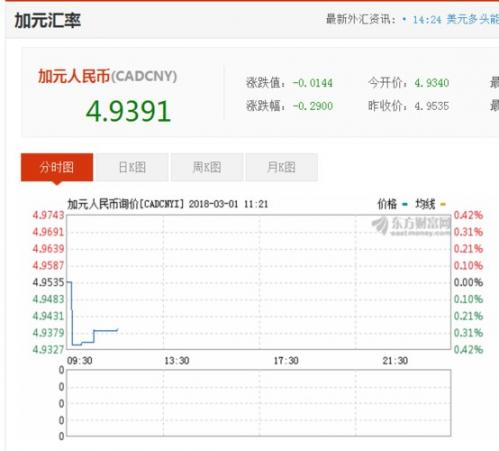
Task: Click the 0.00% right axis label
Action: (x=468, y=282)
